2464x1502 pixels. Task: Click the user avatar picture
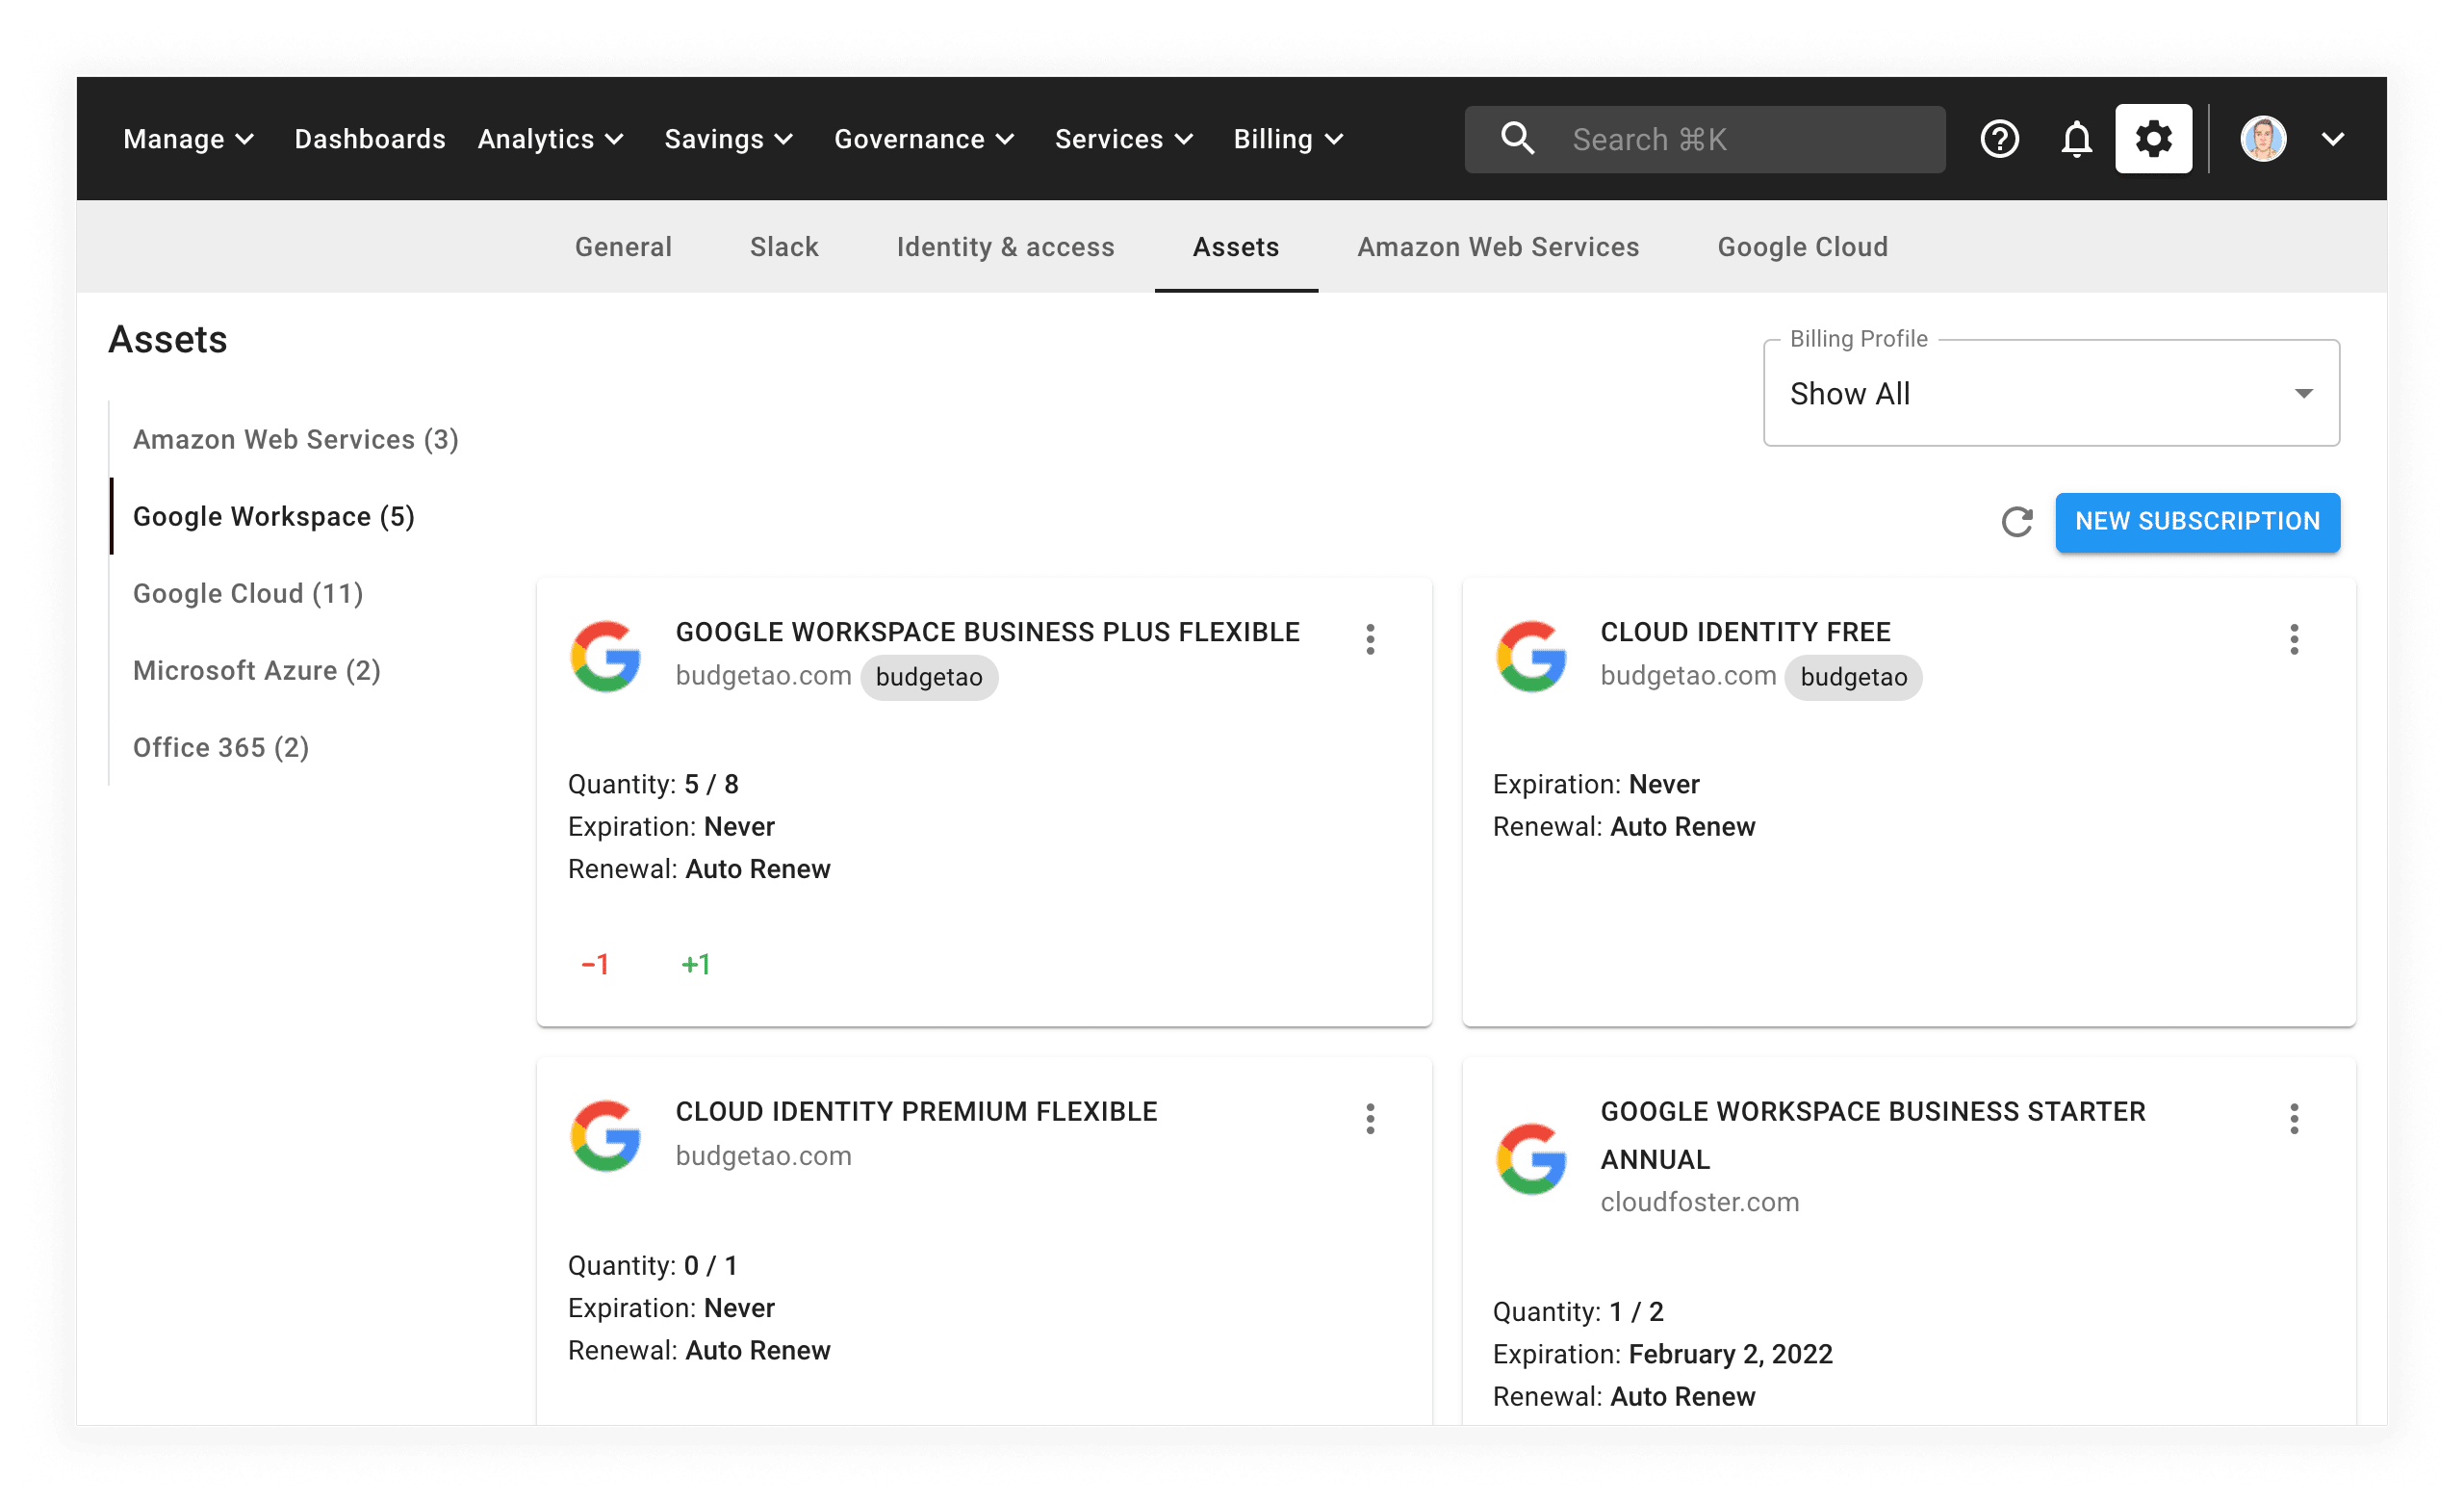pyautogui.click(x=2263, y=139)
